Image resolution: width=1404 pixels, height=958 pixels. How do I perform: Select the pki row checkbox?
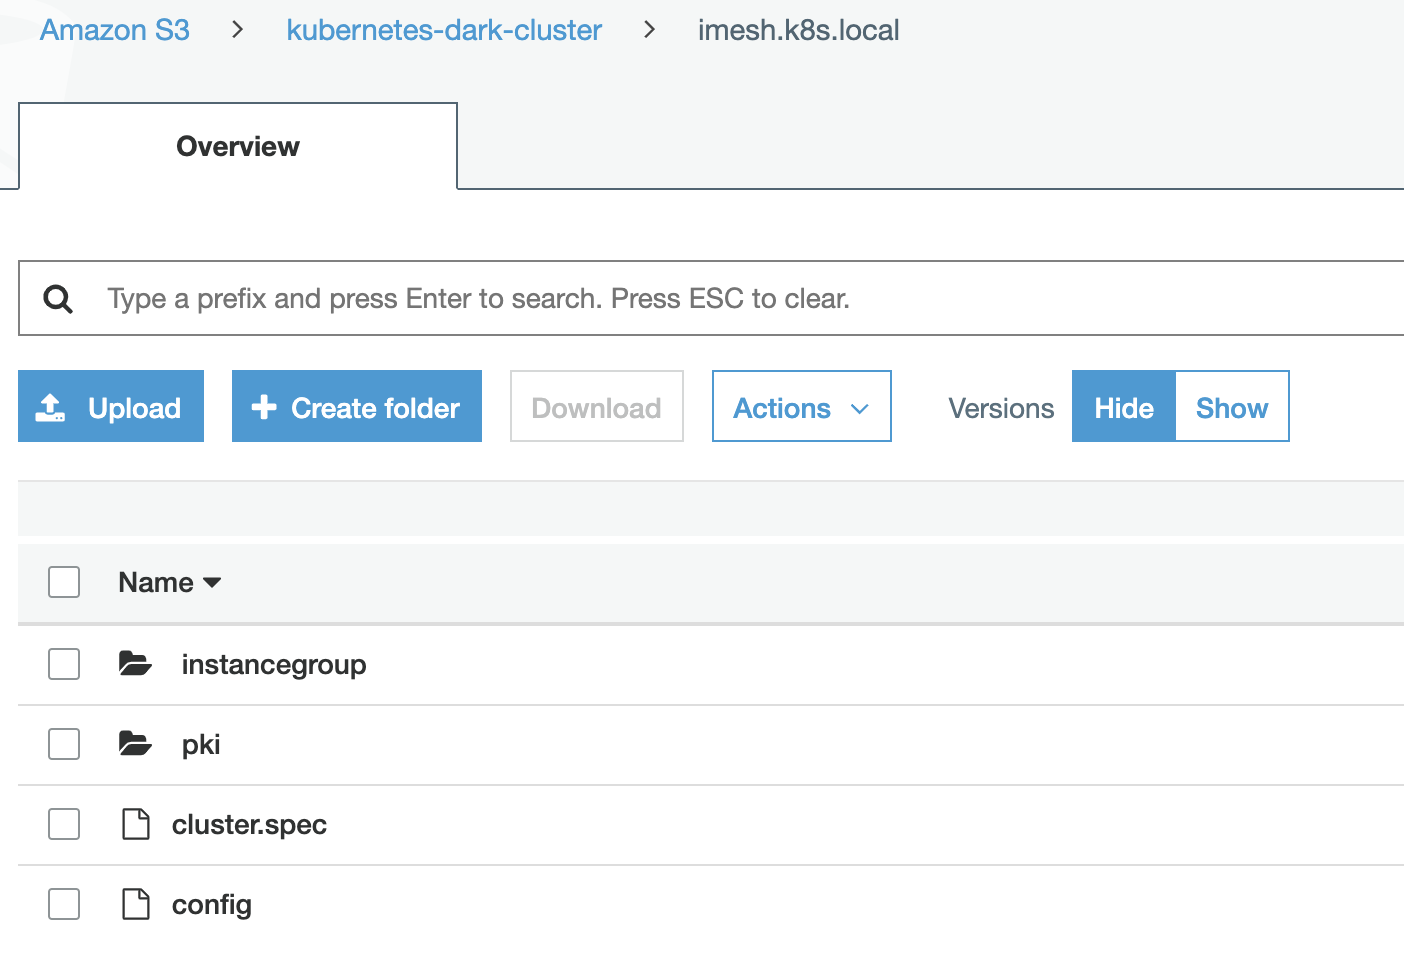[x=64, y=744]
